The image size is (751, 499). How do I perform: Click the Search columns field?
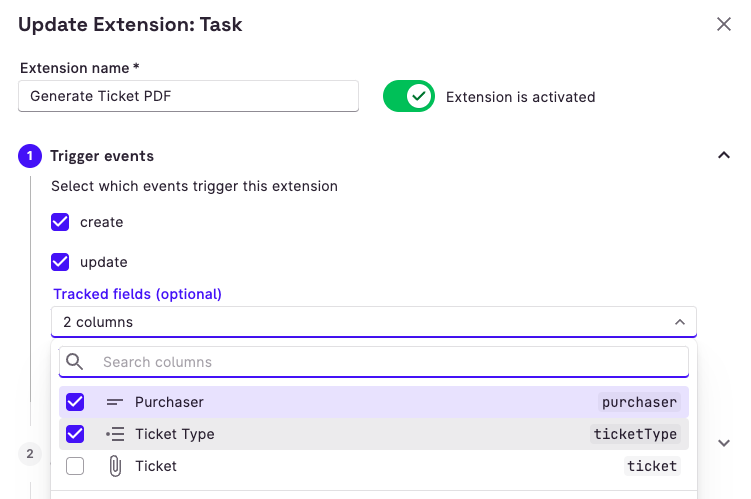point(390,362)
